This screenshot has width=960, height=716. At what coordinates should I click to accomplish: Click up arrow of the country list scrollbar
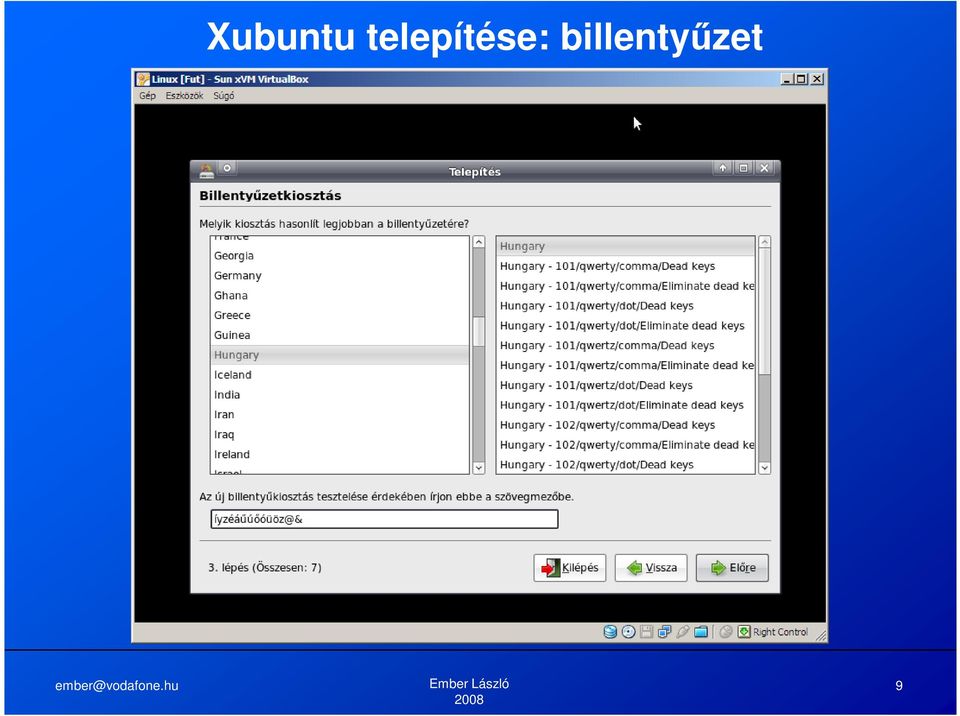tap(479, 242)
